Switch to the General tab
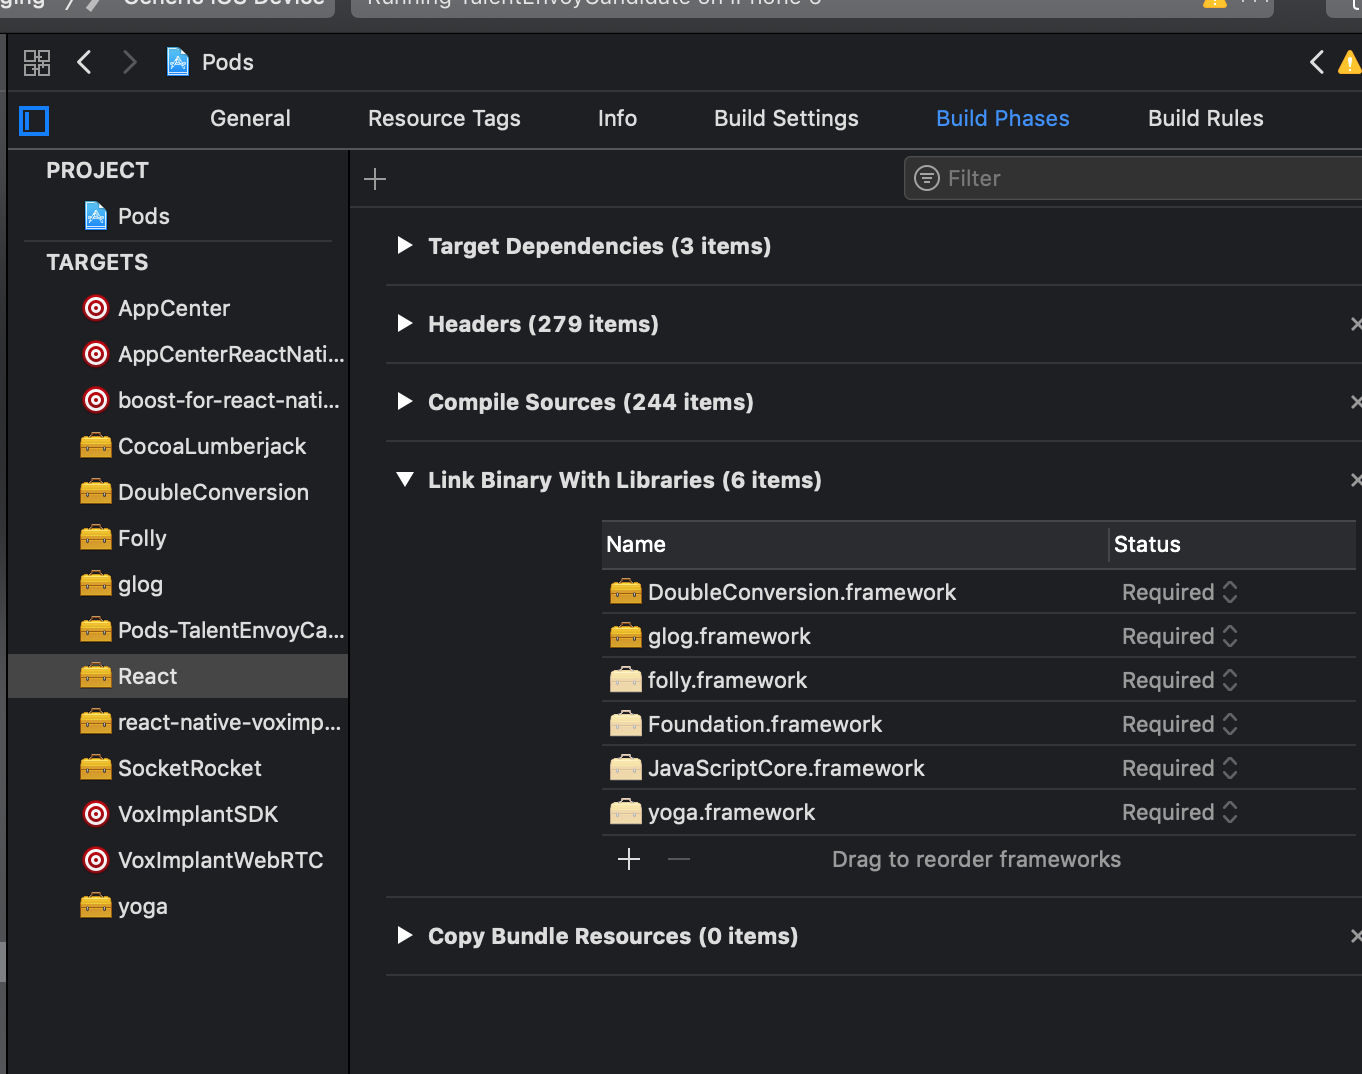 (x=250, y=118)
